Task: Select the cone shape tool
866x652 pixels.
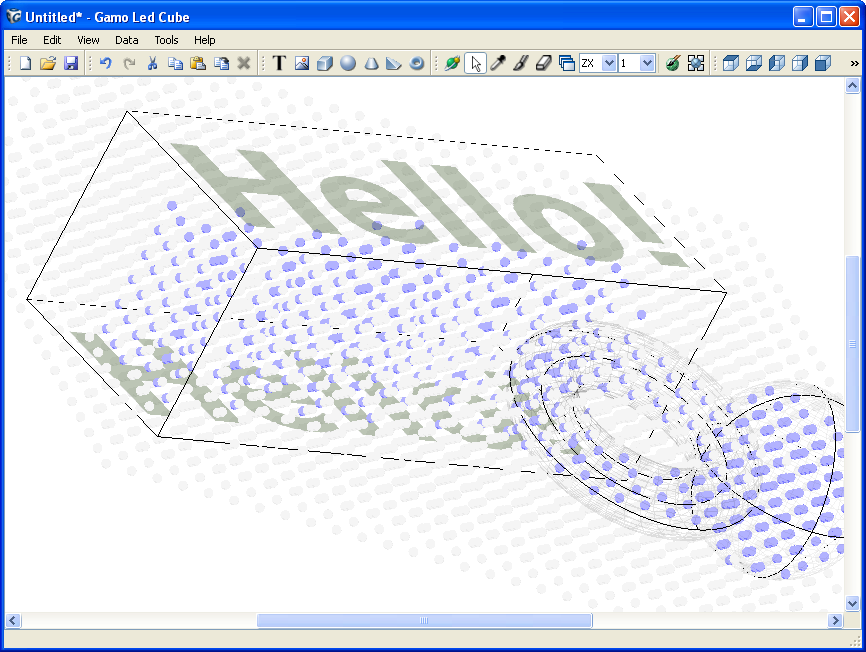Action: (x=371, y=63)
